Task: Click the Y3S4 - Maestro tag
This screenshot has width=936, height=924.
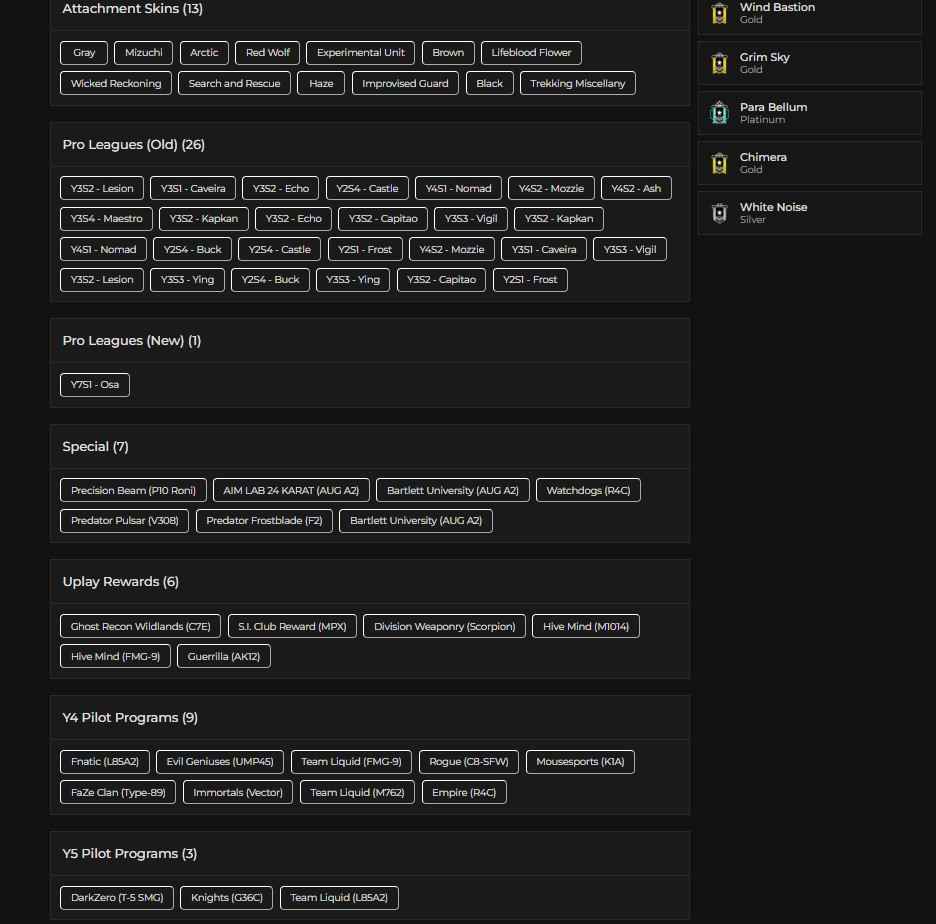Action: tap(107, 219)
